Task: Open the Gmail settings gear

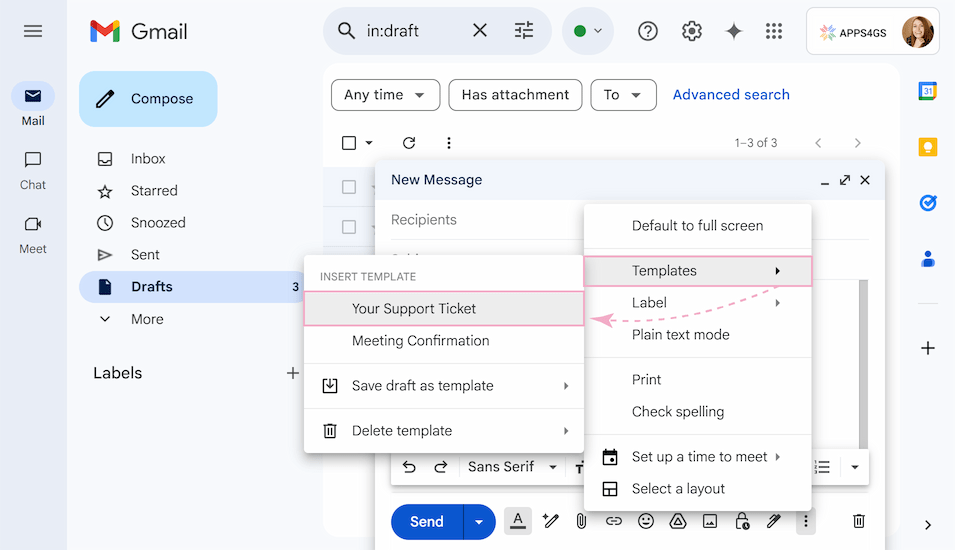Action: (691, 31)
